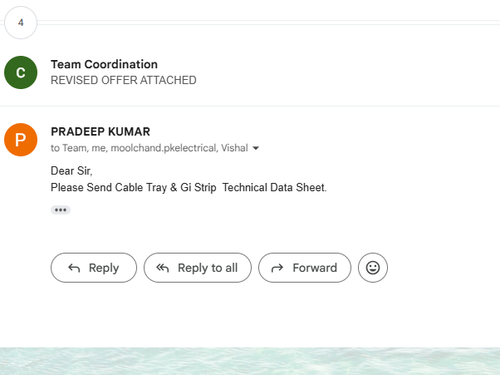Click the forward arrow icon

point(277,268)
